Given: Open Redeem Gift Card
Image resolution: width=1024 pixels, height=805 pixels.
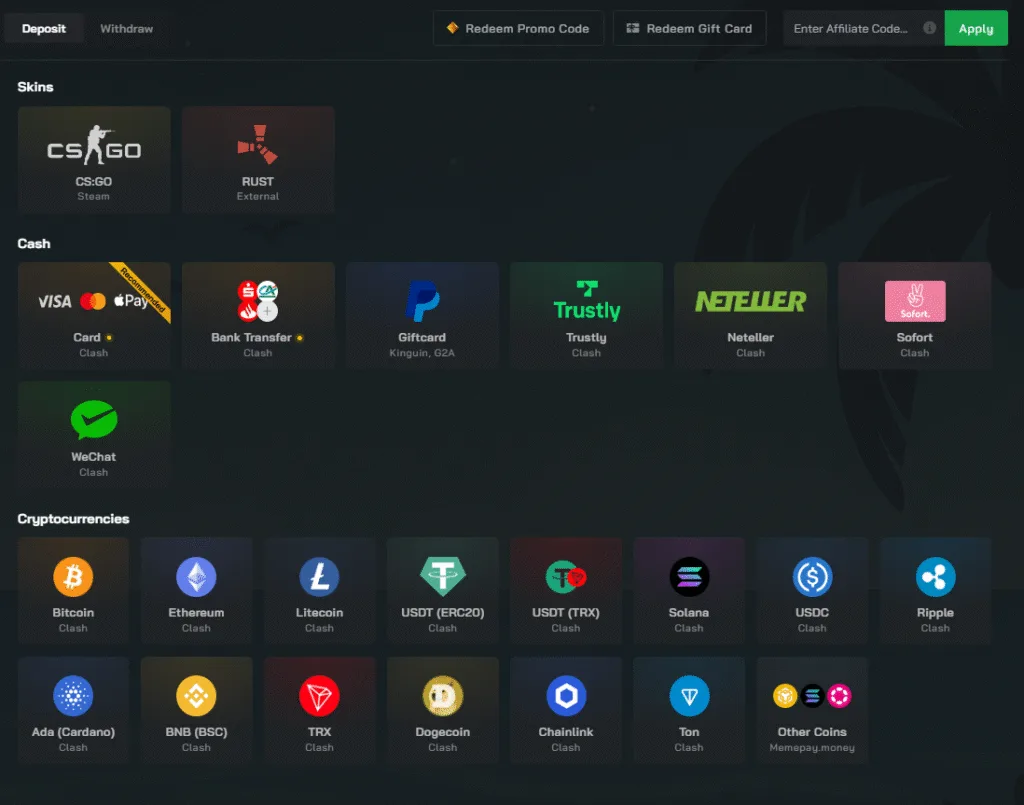Looking at the screenshot, I should click(690, 28).
